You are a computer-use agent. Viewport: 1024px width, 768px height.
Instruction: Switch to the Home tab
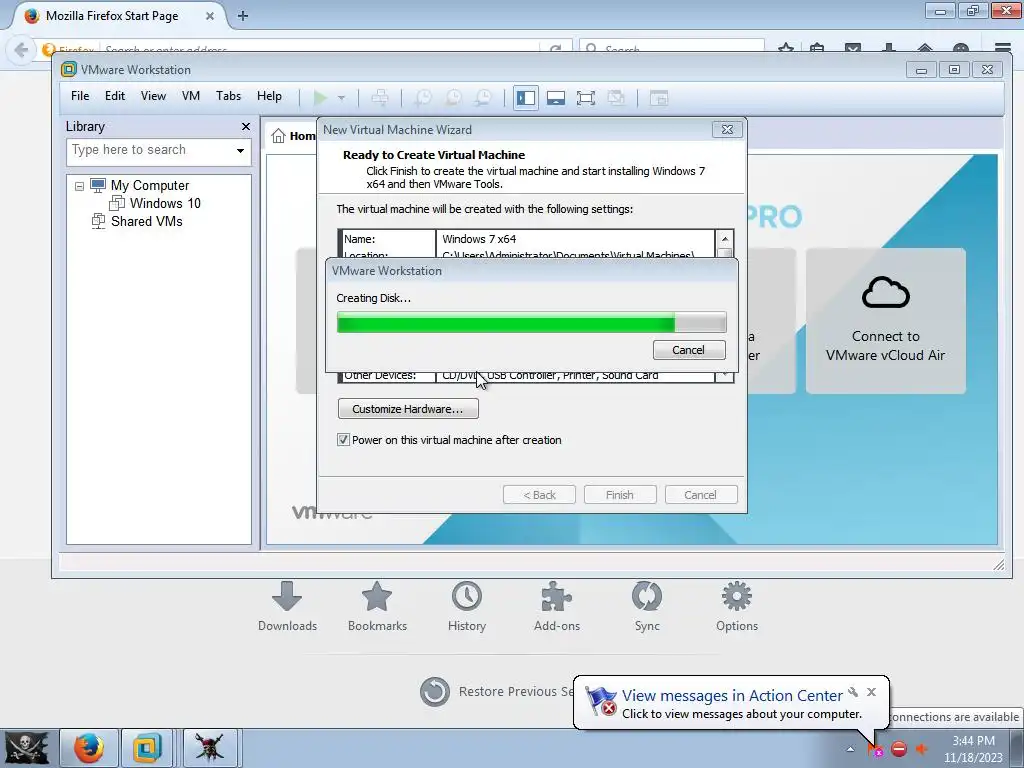pyautogui.click(x=293, y=136)
